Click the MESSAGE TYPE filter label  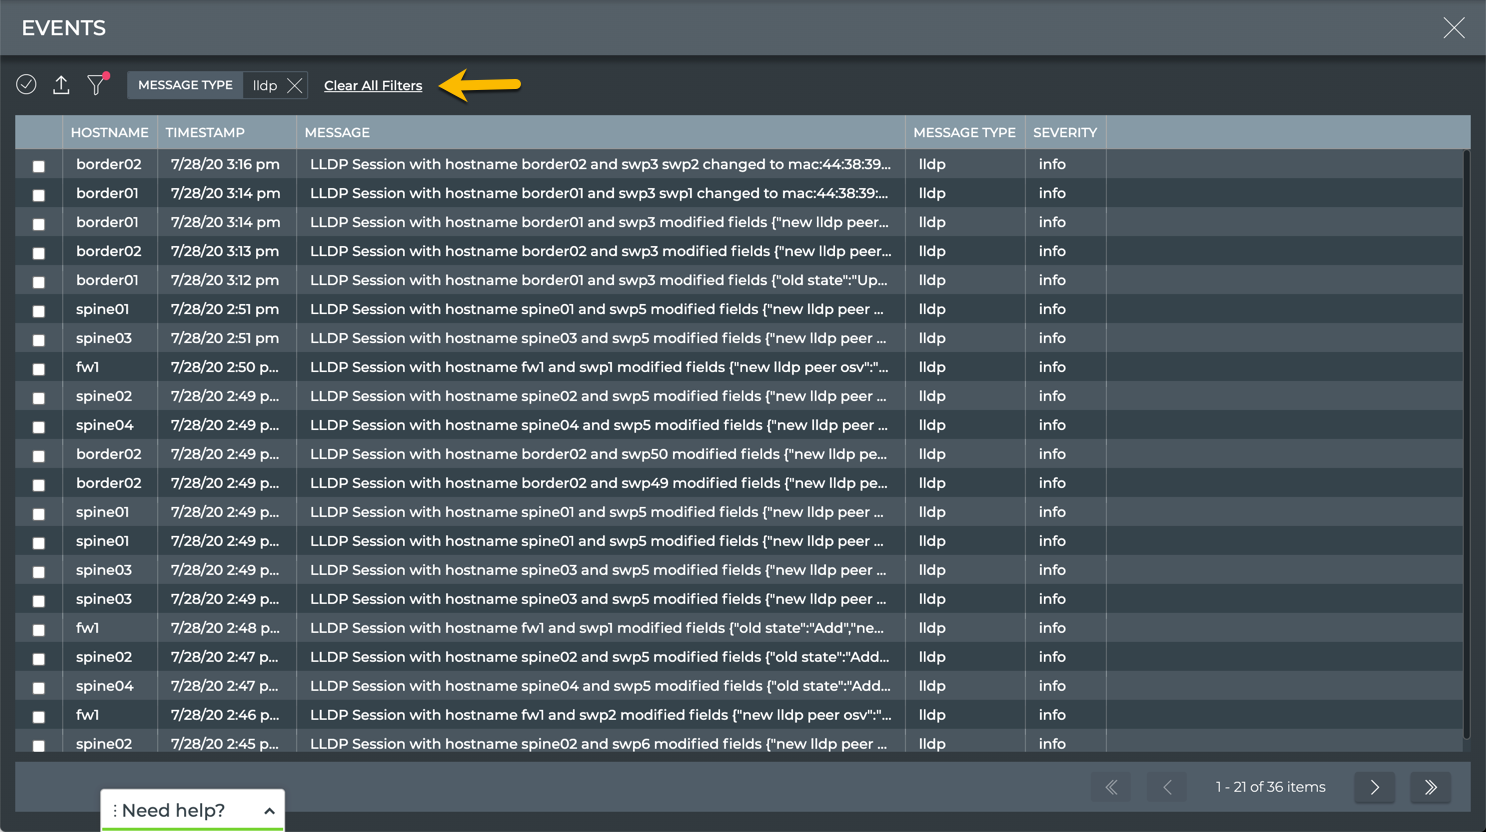point(185,85)
